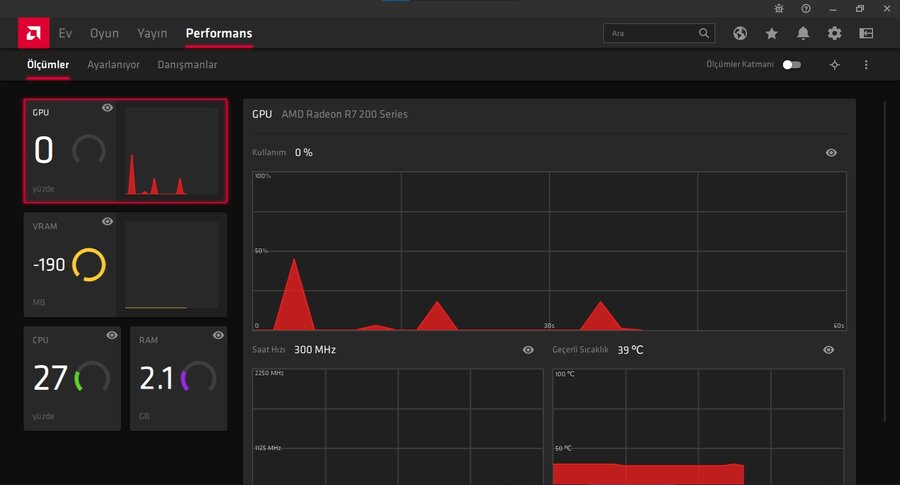The image size is (900, 485).
Task: Select the RAM metrics card
Action: tap(179, 378)
